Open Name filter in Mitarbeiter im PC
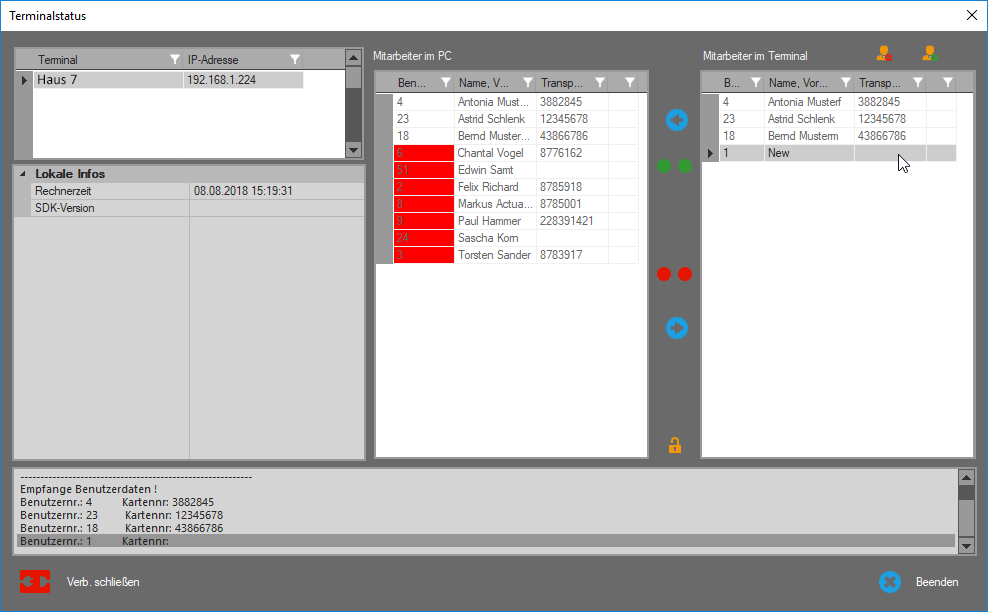 (x=526, y=83)
